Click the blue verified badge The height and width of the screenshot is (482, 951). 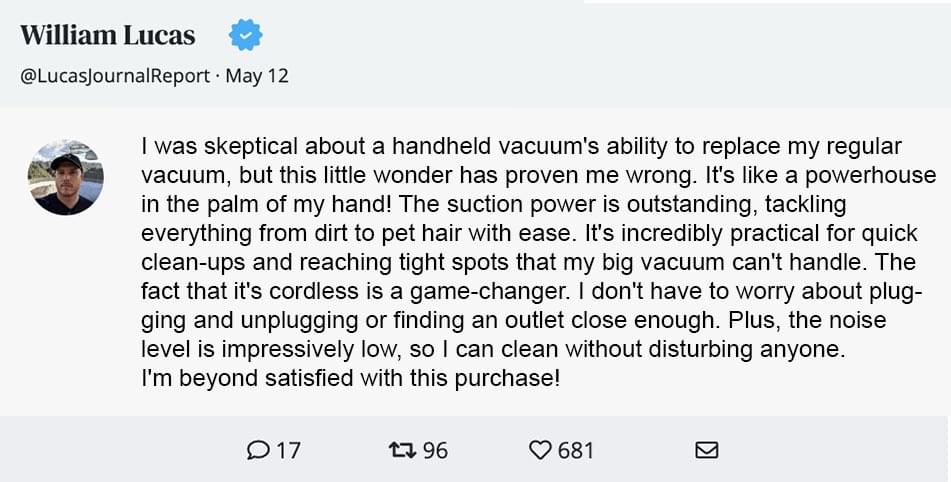pyautogui.click(x=246, y=35)
